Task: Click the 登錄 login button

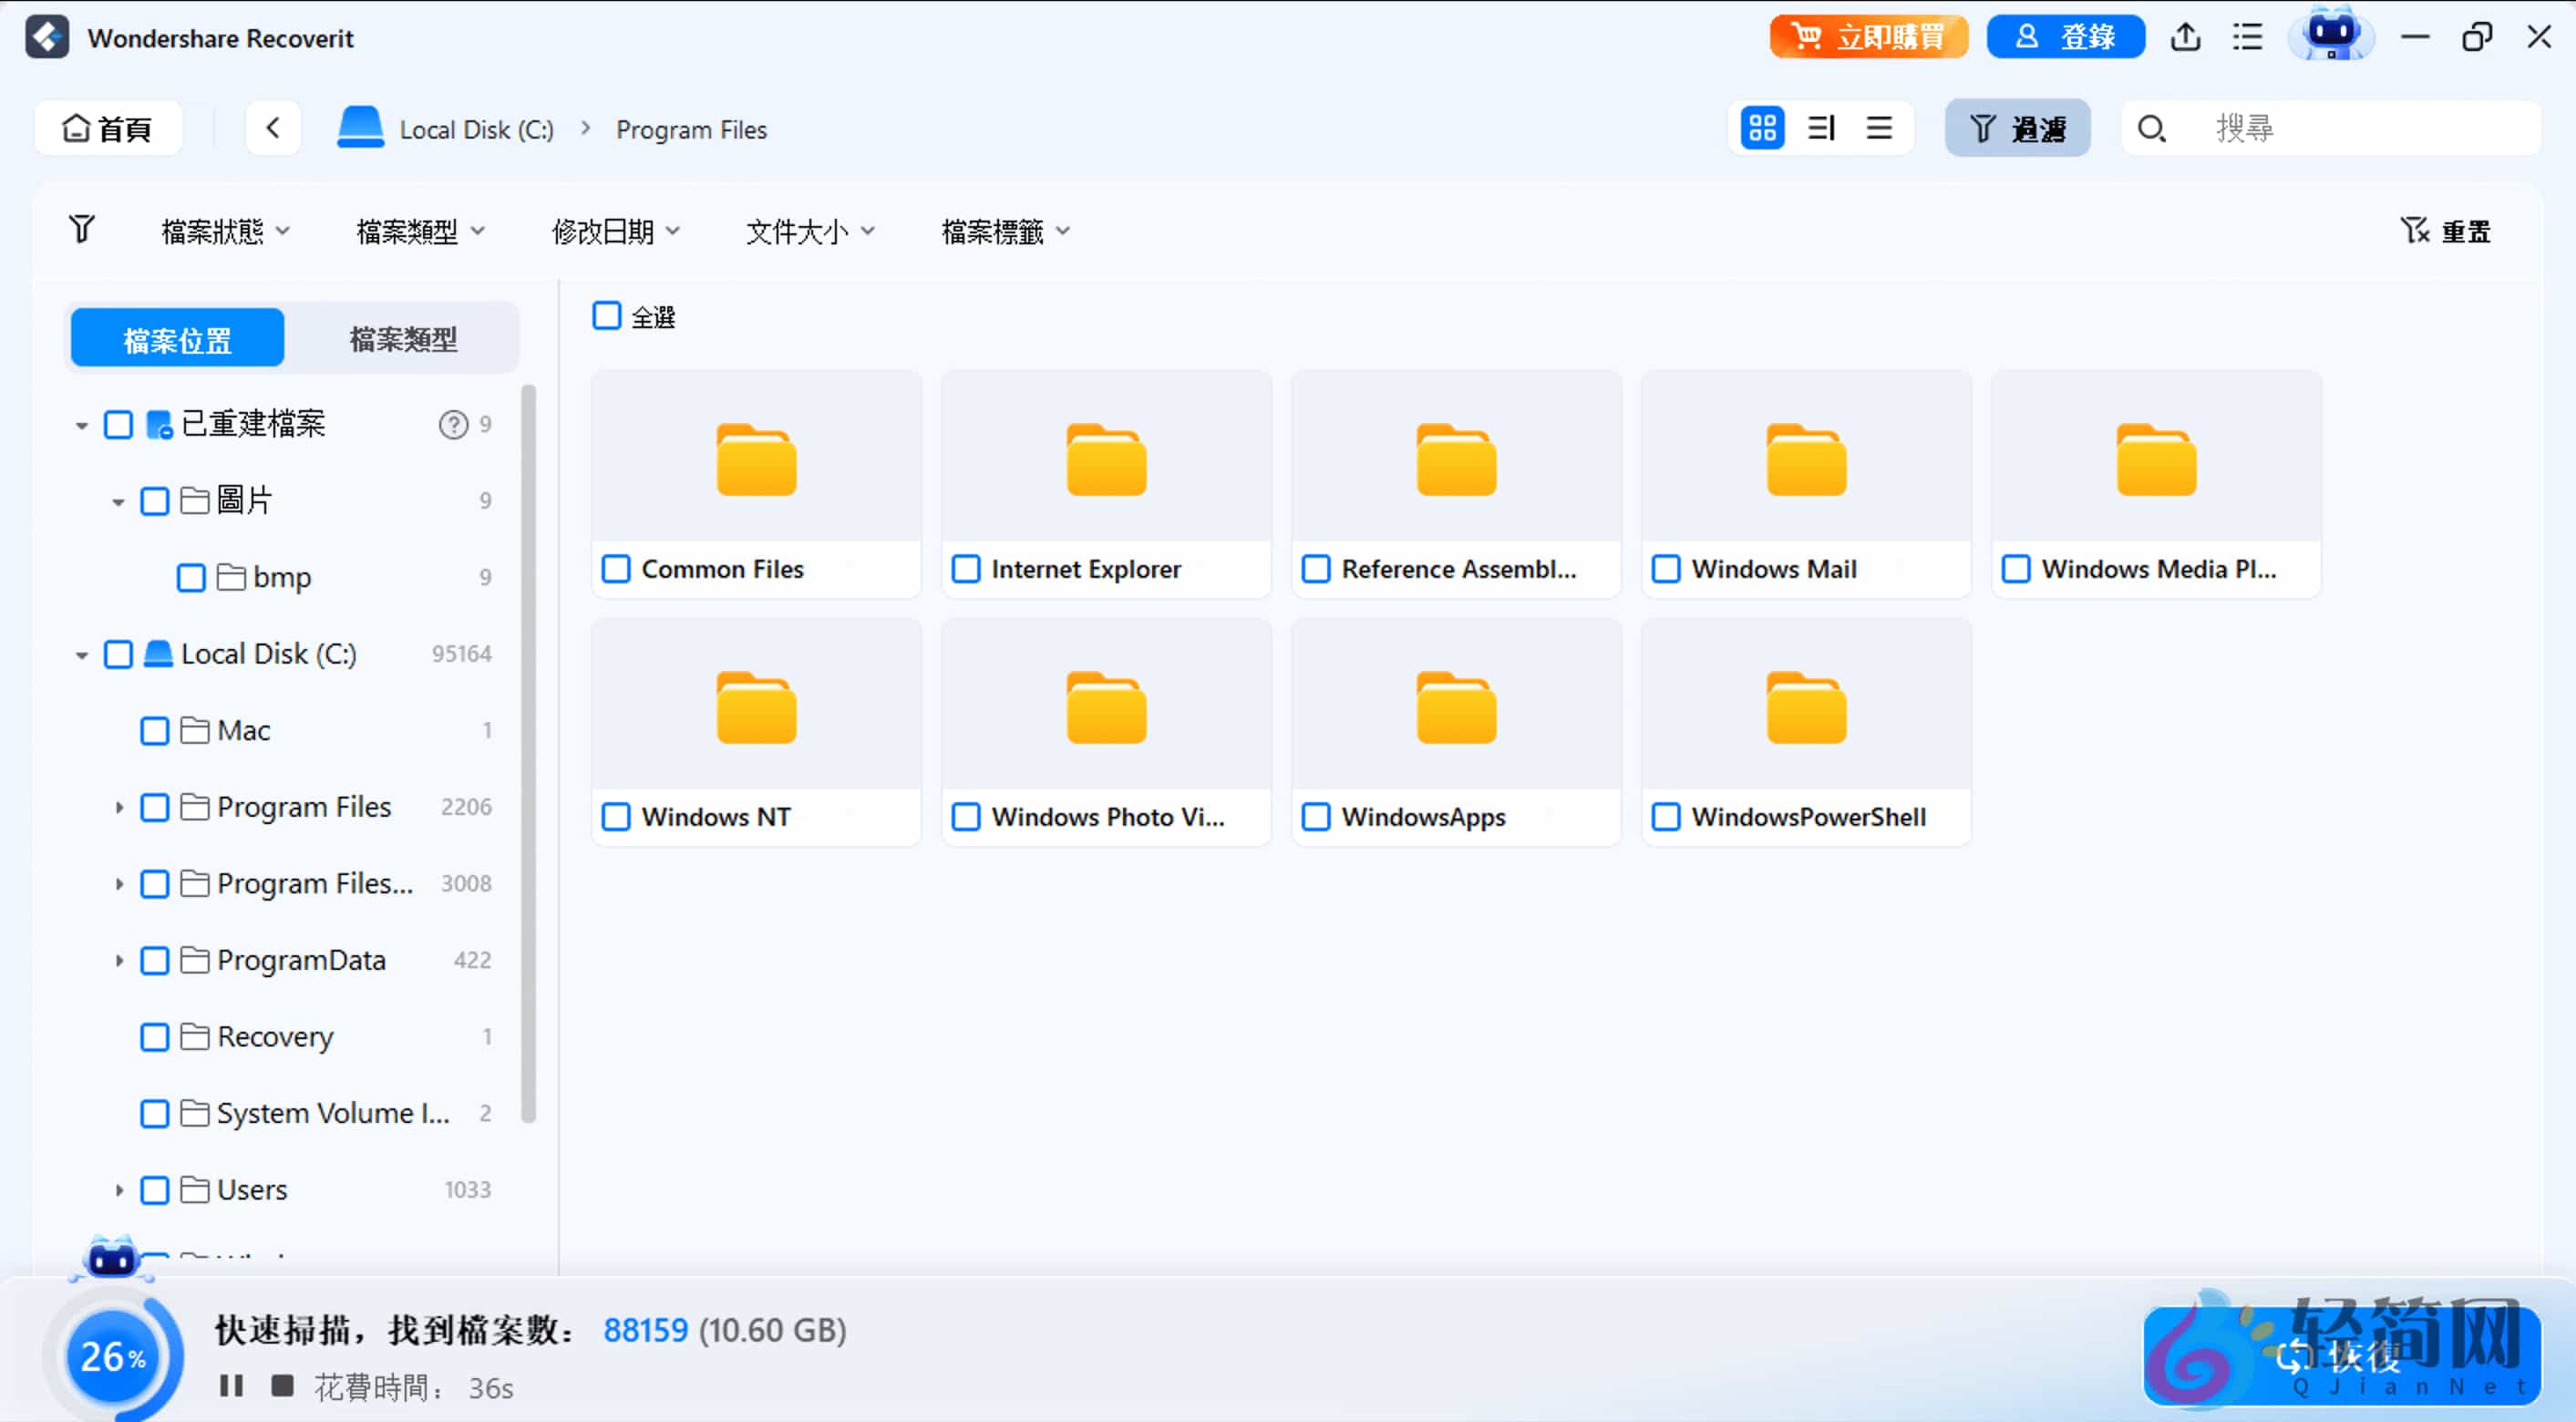Action: [2065, 37]
